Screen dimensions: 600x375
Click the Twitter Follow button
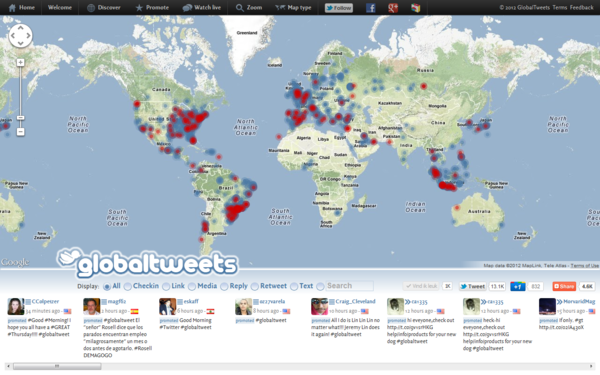click(339, 8)
